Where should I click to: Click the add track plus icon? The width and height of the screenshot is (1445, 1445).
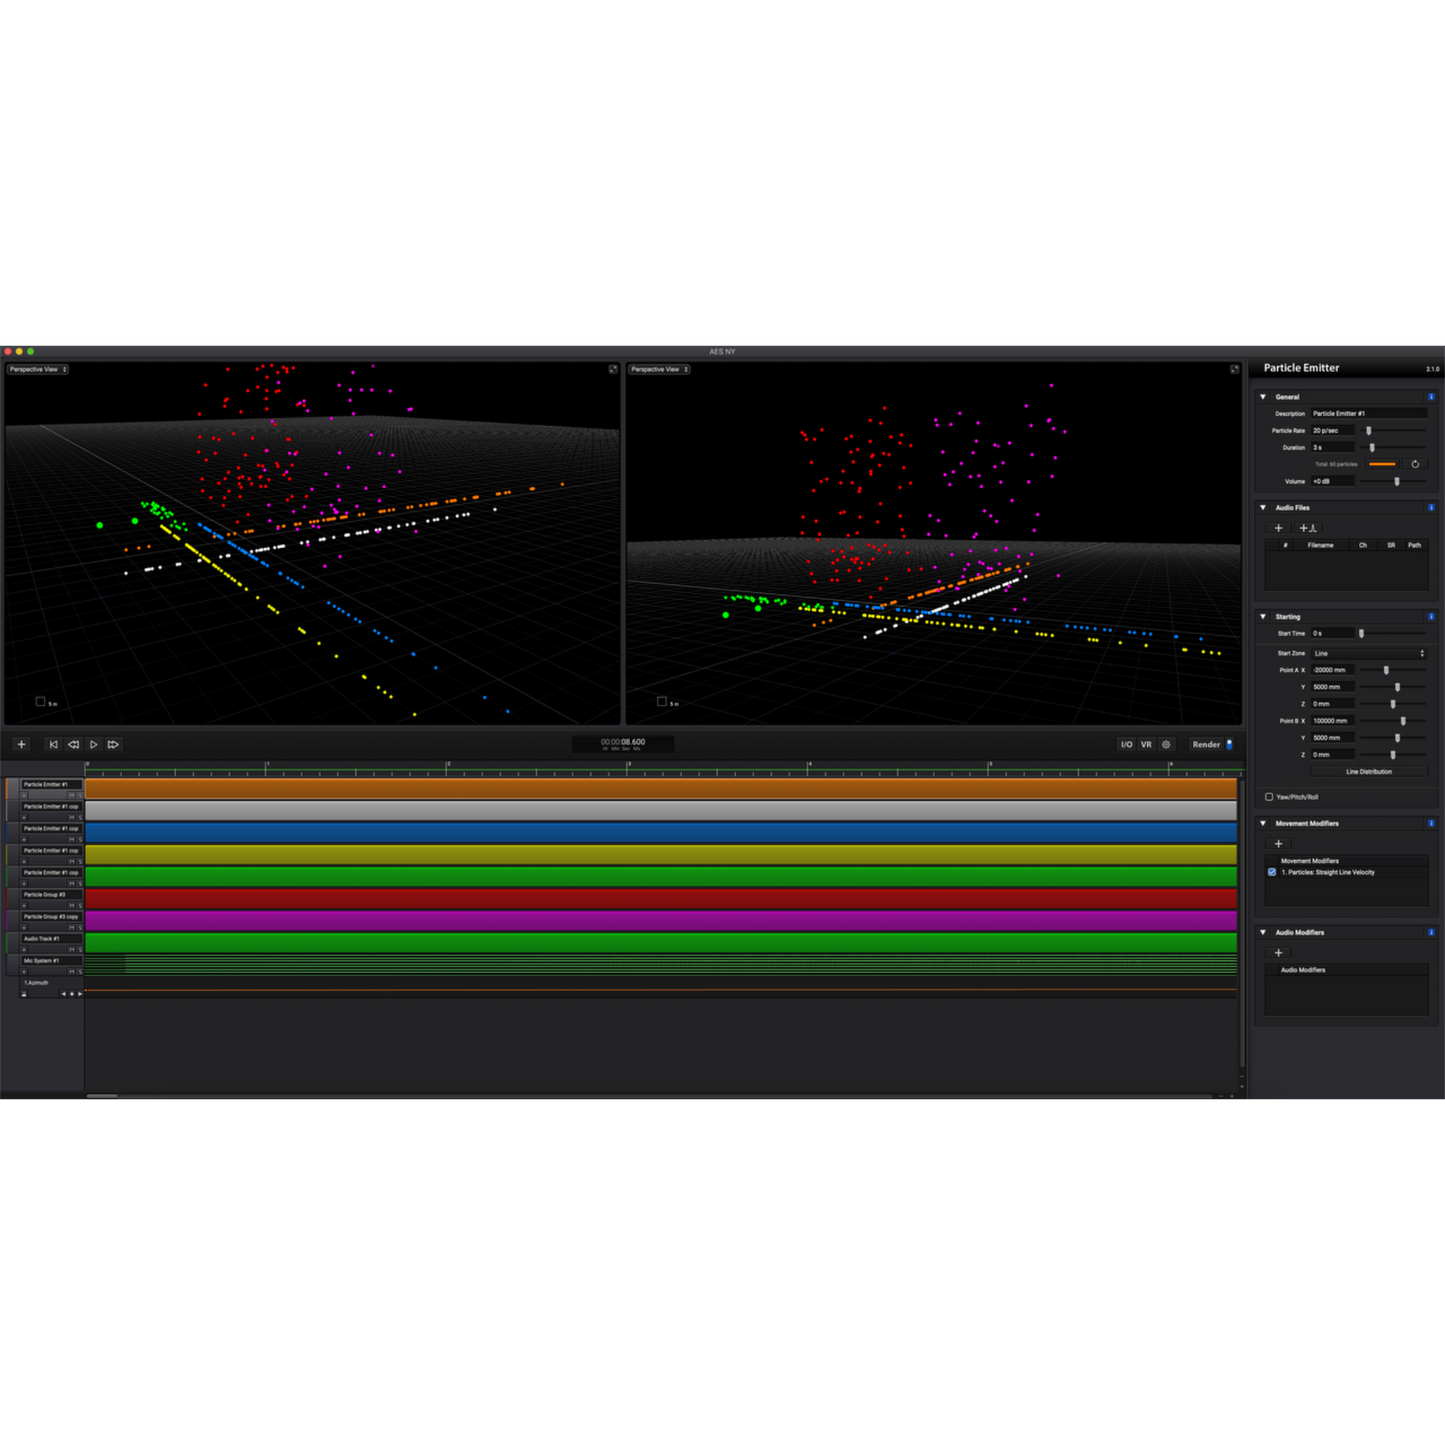pos(21,744)
